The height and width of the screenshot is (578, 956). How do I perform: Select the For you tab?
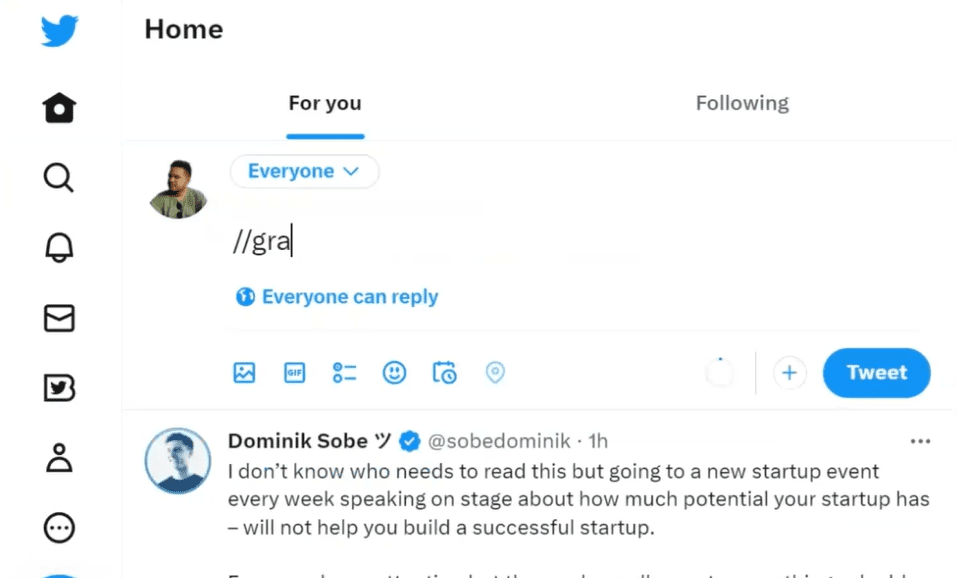tap(324, 102)
